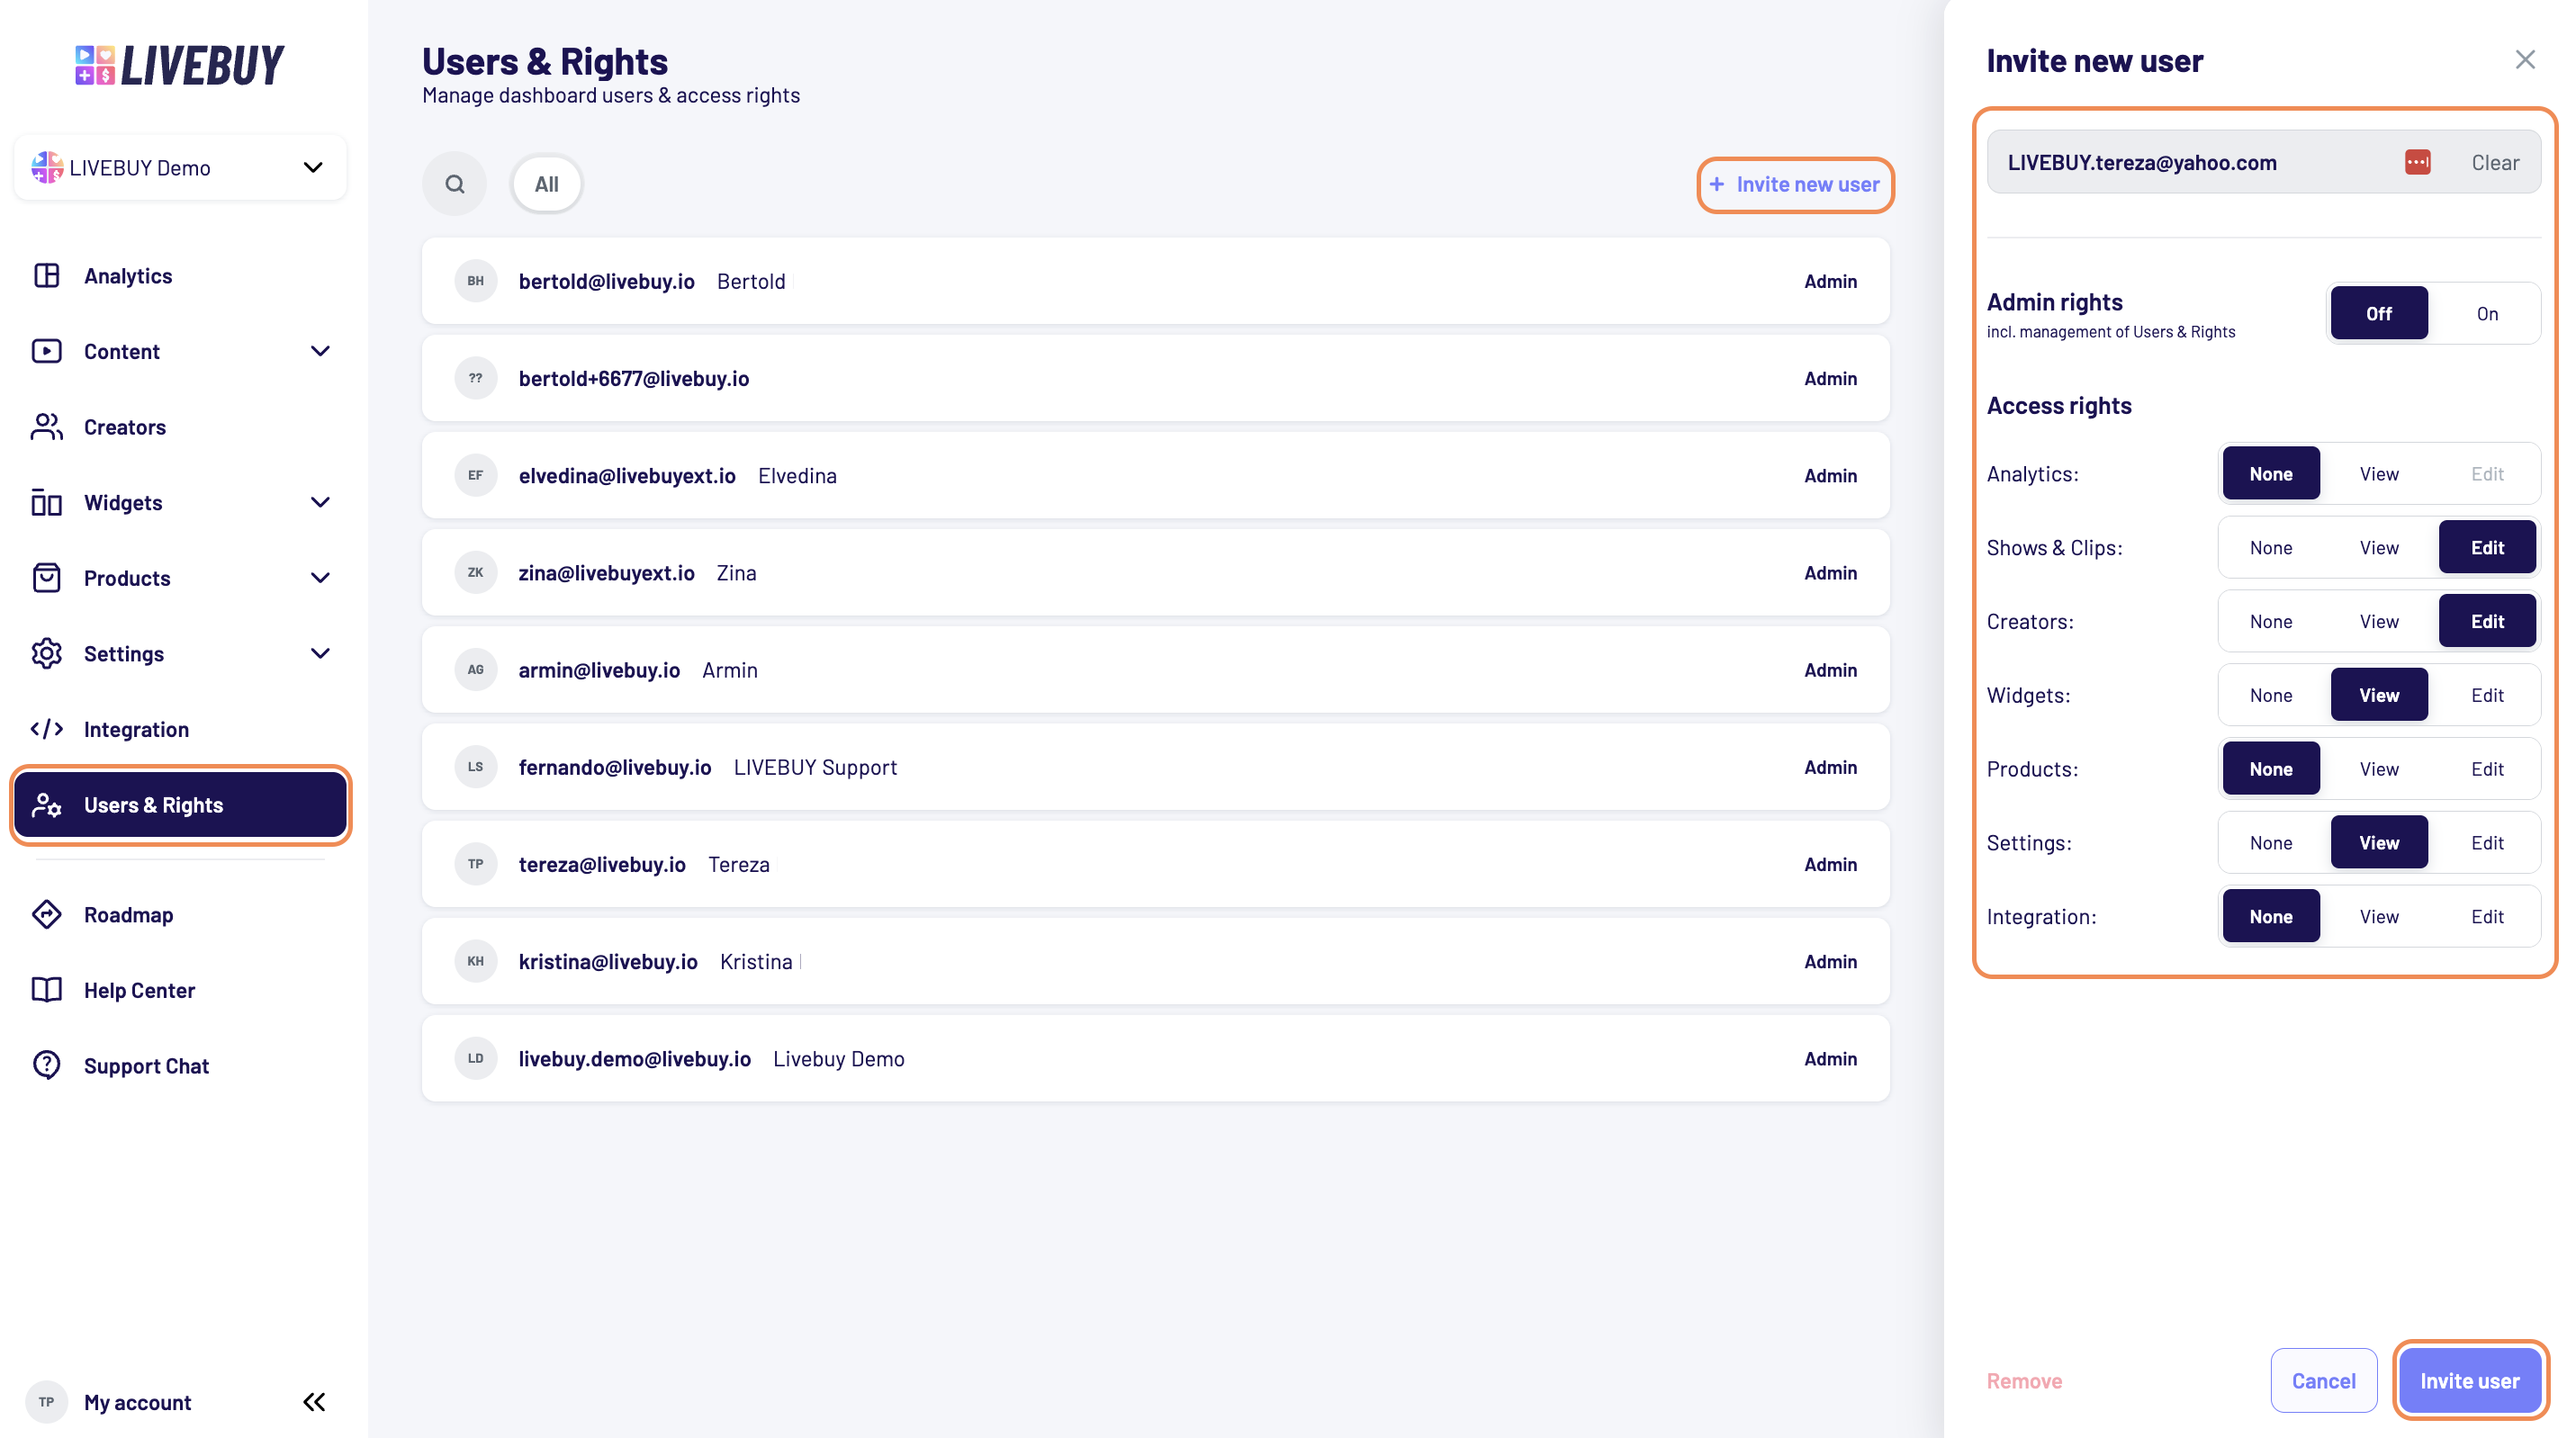
Task: Open Help Center from sidebar
Action: pos(180,990)
